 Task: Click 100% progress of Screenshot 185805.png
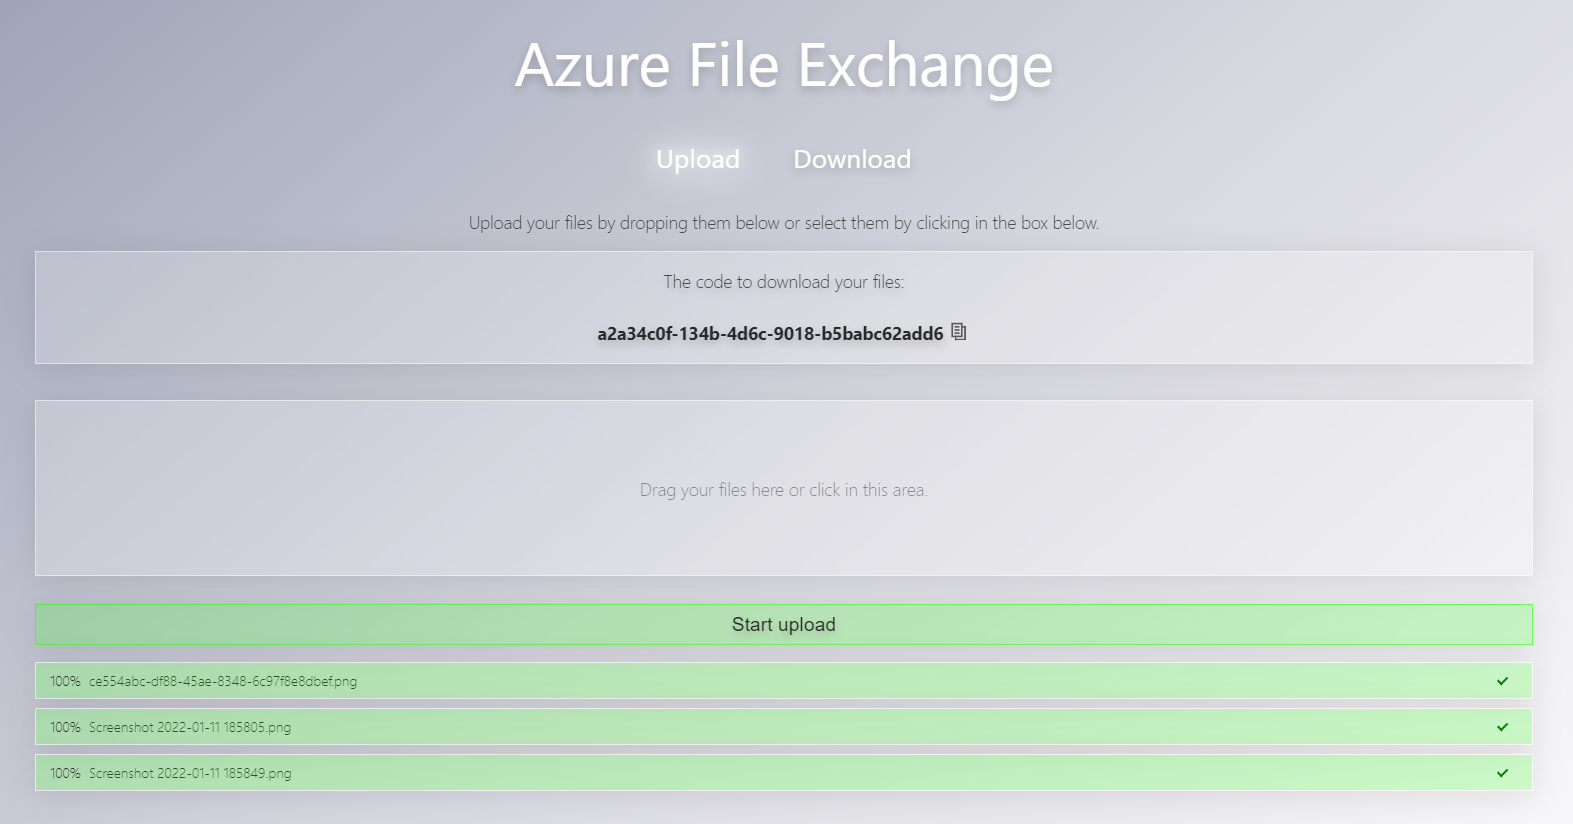click(x=65, y=727)
